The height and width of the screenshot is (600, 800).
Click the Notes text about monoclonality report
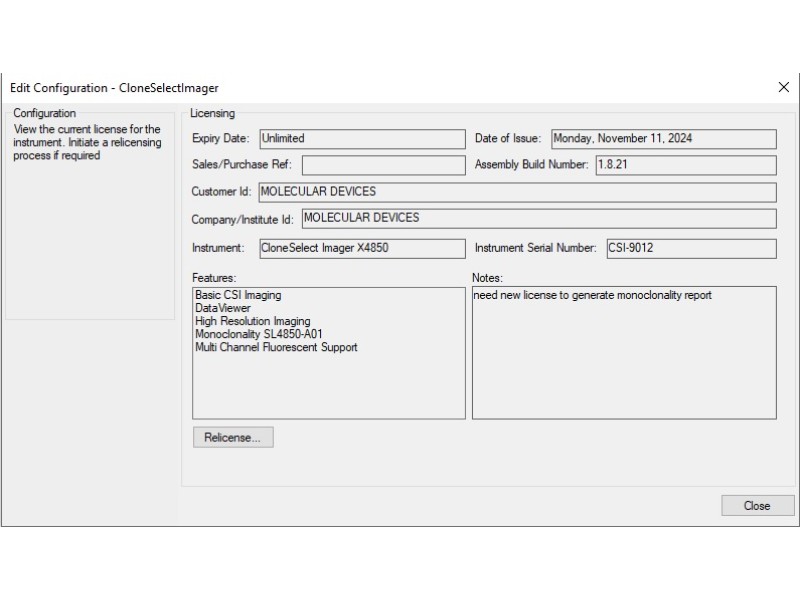pyautogui.click(x=592, y=295)
